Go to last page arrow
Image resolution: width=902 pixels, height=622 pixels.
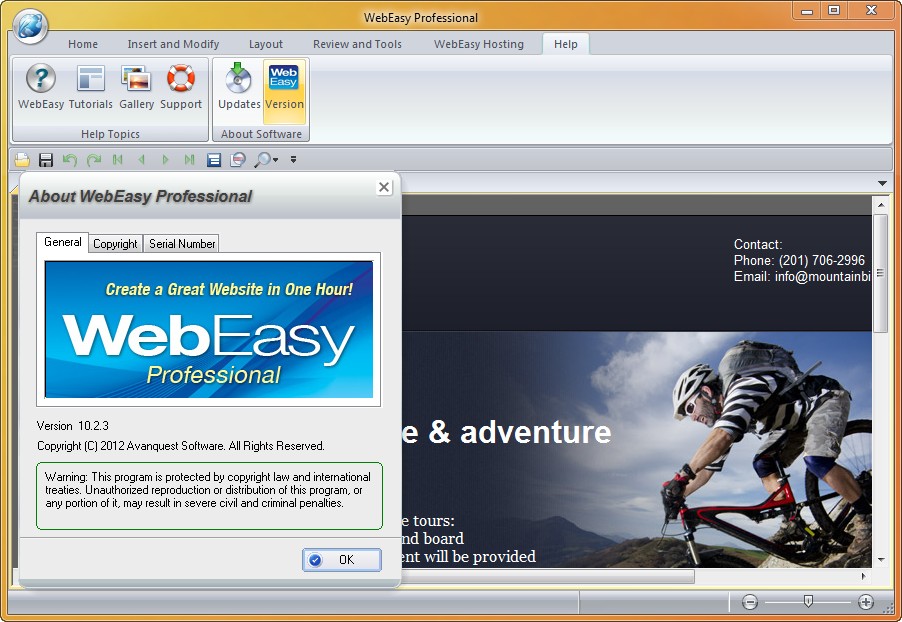(x=189, y=159)
